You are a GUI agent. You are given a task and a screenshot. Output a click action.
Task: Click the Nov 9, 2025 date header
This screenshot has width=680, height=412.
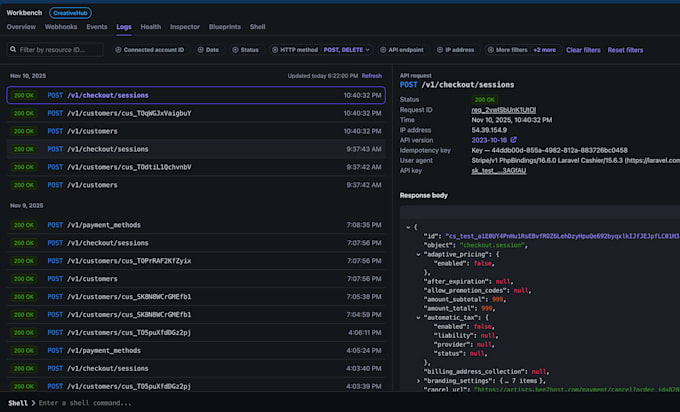[26, 206]
